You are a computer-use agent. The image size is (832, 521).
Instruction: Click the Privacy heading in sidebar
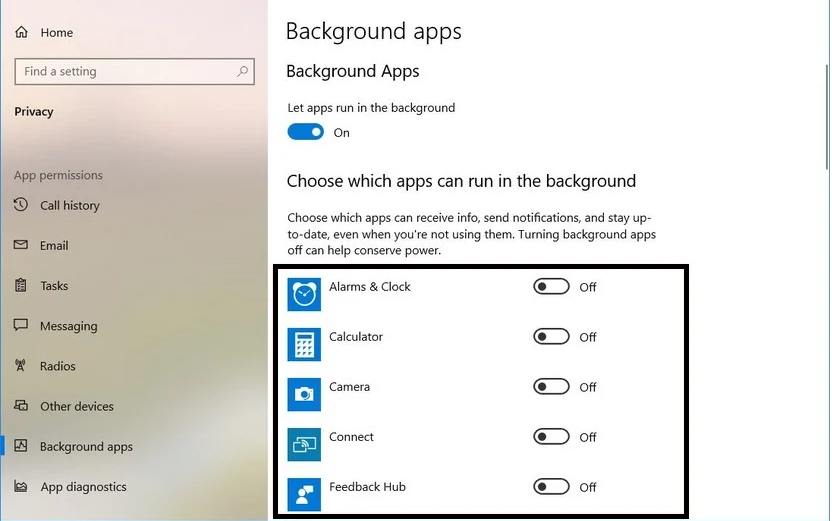point(33,111)
